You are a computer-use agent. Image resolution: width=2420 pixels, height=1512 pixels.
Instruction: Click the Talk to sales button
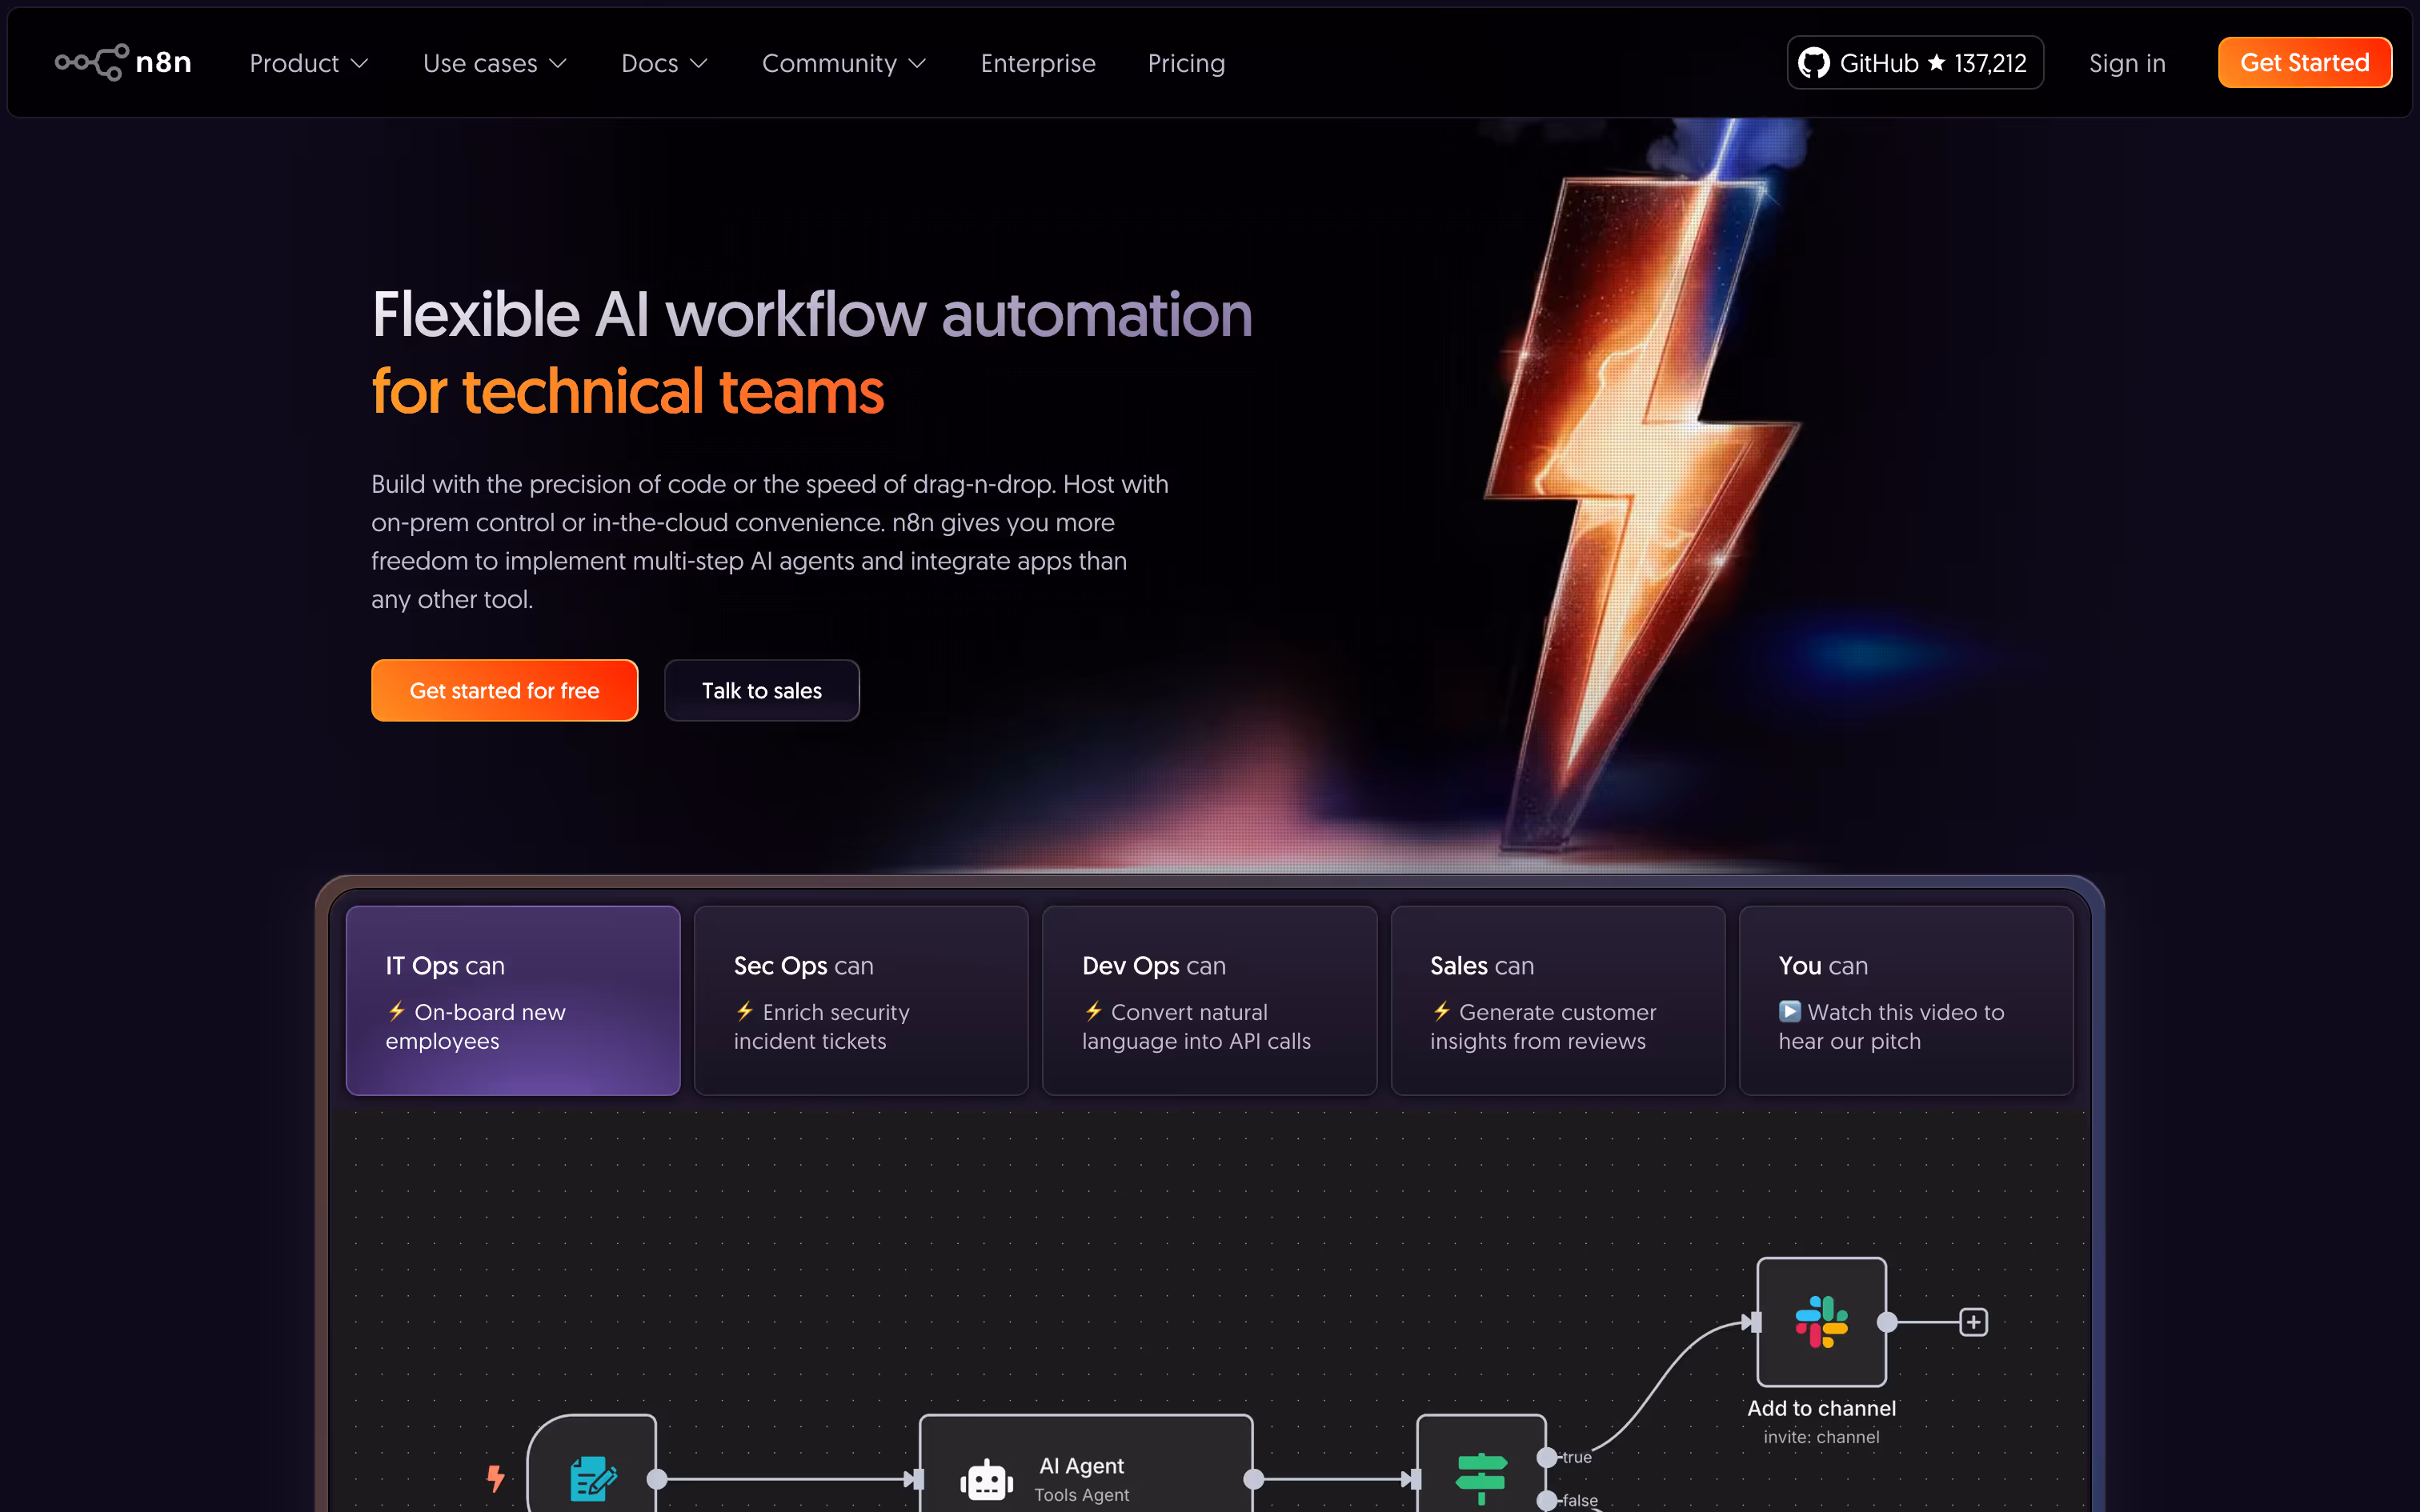pyautogui.click(x=761, y=690)
